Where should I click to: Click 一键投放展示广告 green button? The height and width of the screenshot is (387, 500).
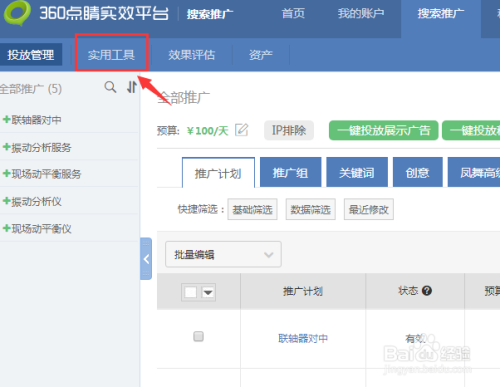(383, 130)
